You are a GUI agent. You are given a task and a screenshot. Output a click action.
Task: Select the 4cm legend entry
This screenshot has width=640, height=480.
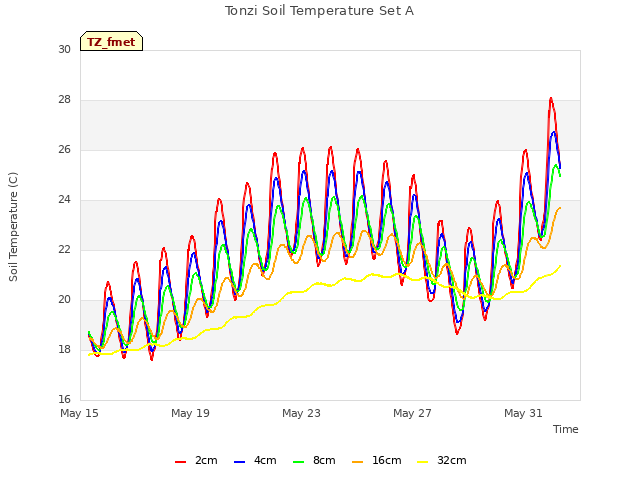coord(255,460)
